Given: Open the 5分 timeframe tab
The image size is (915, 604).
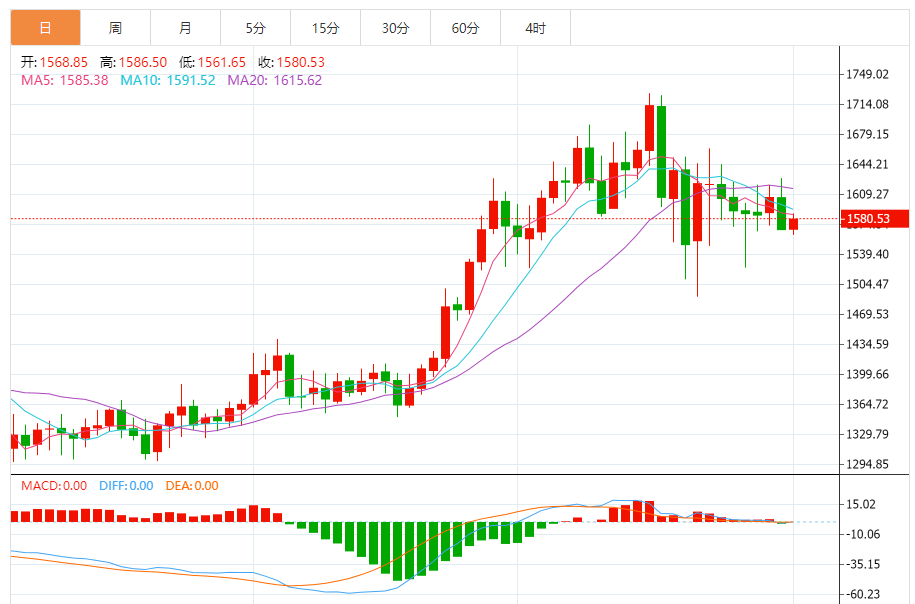Looking at the screenshot, I should tap(256, 27).
